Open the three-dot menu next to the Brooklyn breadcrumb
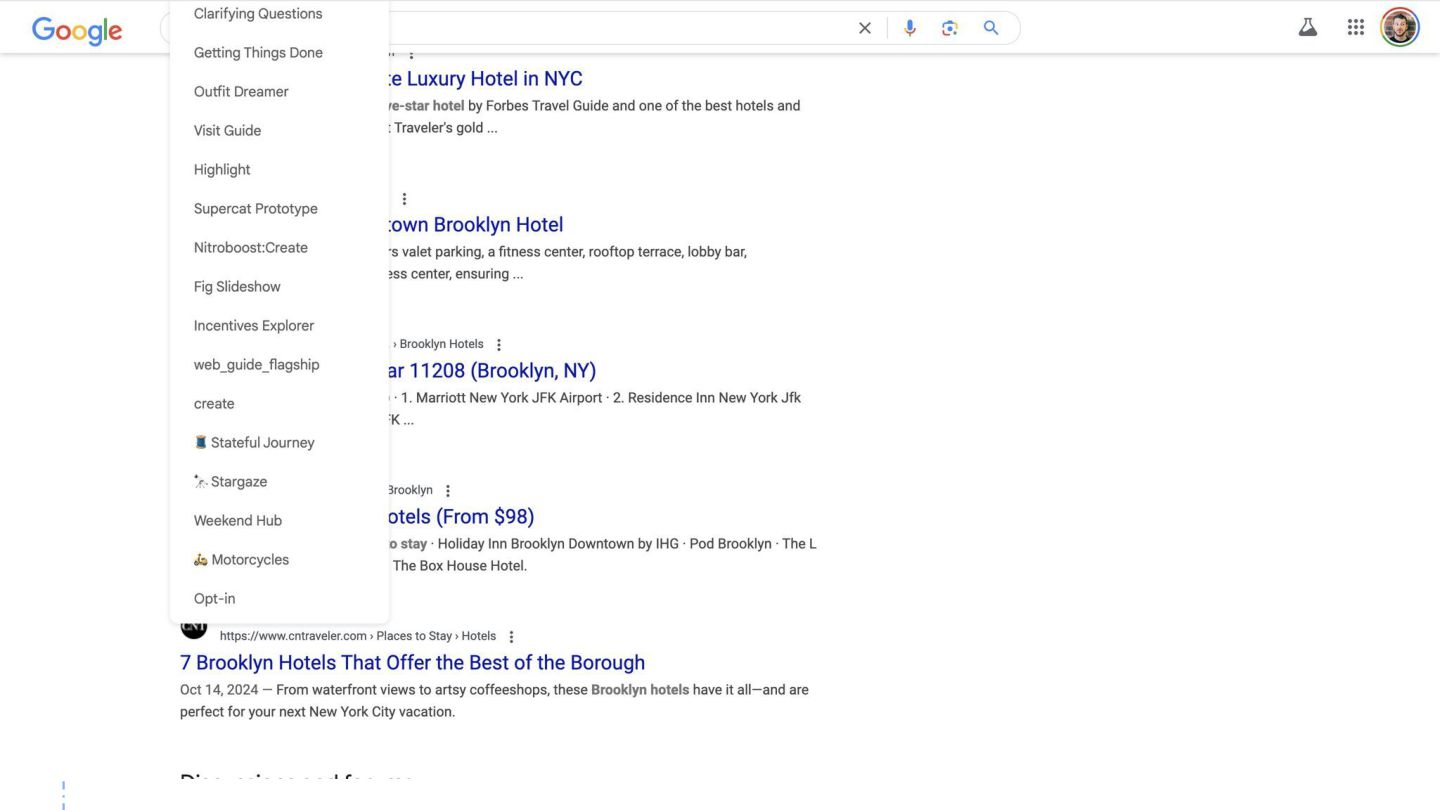This screenshot has height=810, width=1440. [x=448, y=491]
